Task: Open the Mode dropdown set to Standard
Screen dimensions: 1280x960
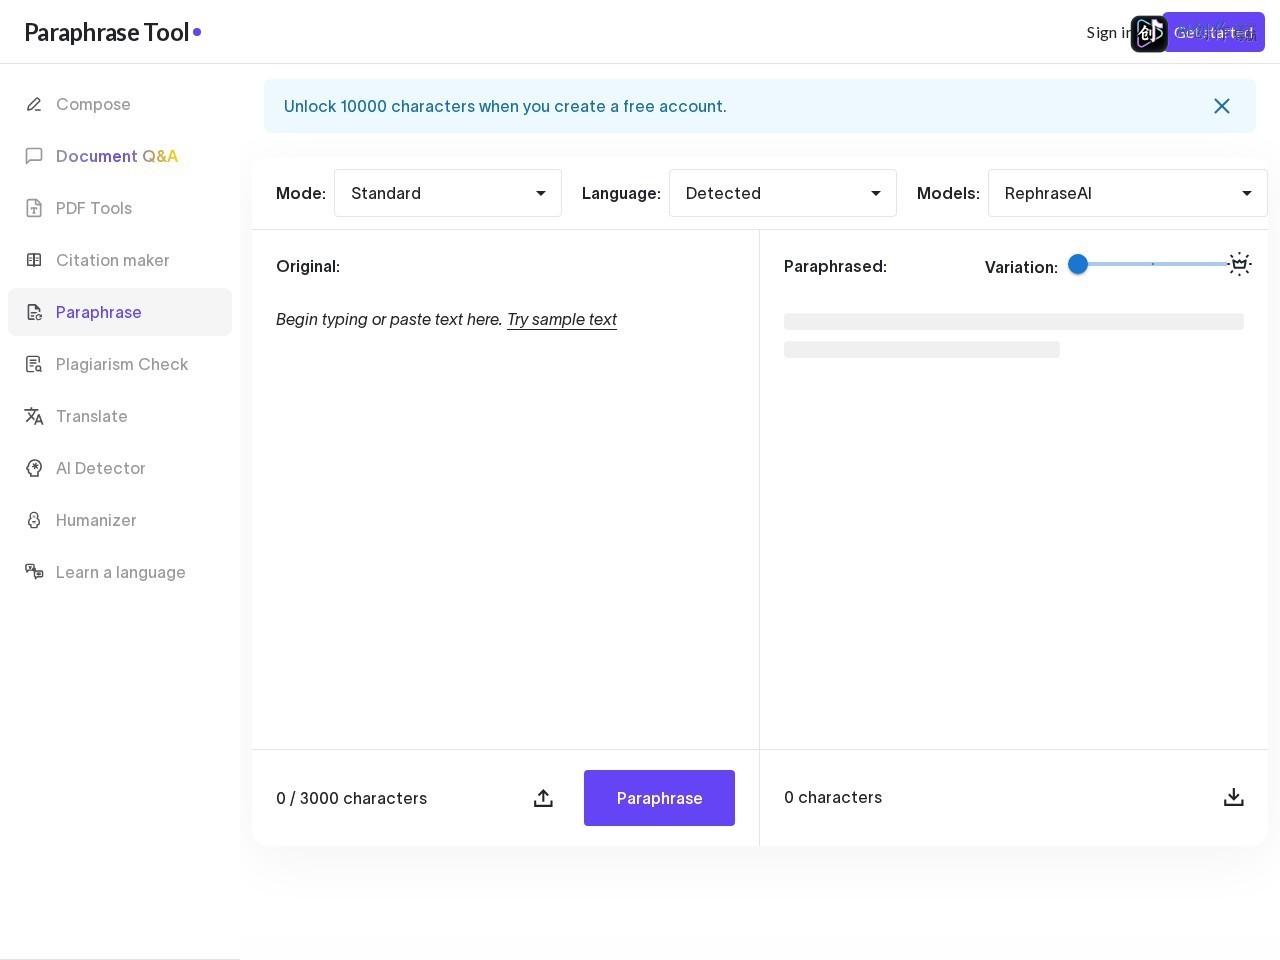Action: pos(448,193)
